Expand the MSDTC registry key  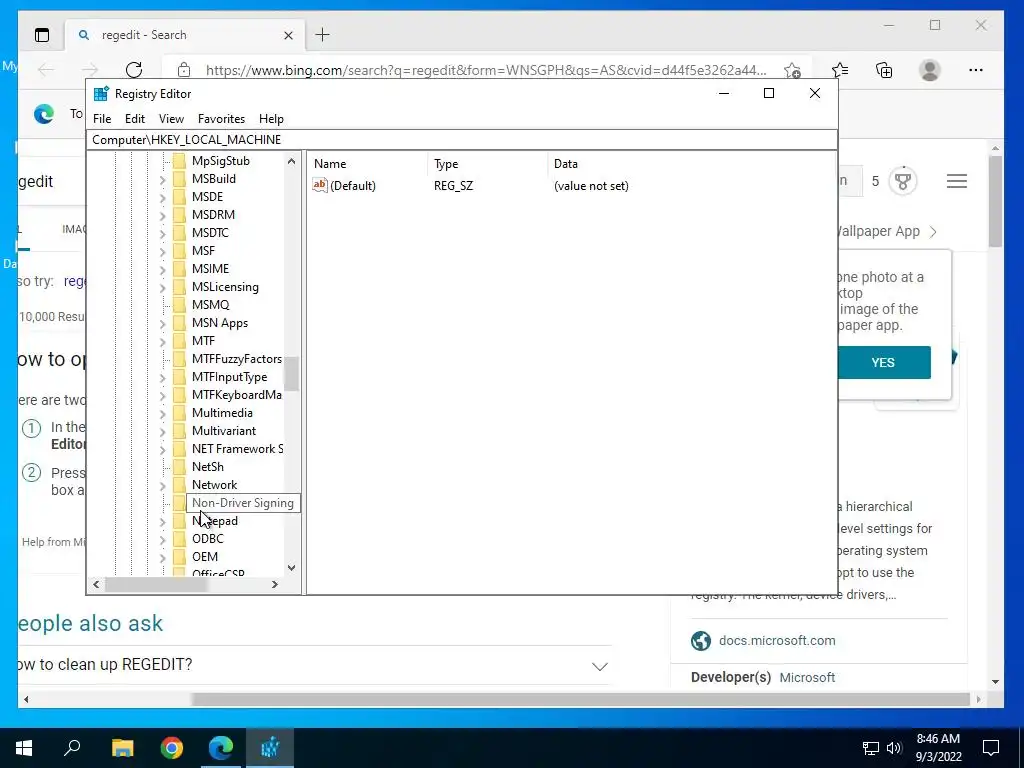[x=163, y=233]
